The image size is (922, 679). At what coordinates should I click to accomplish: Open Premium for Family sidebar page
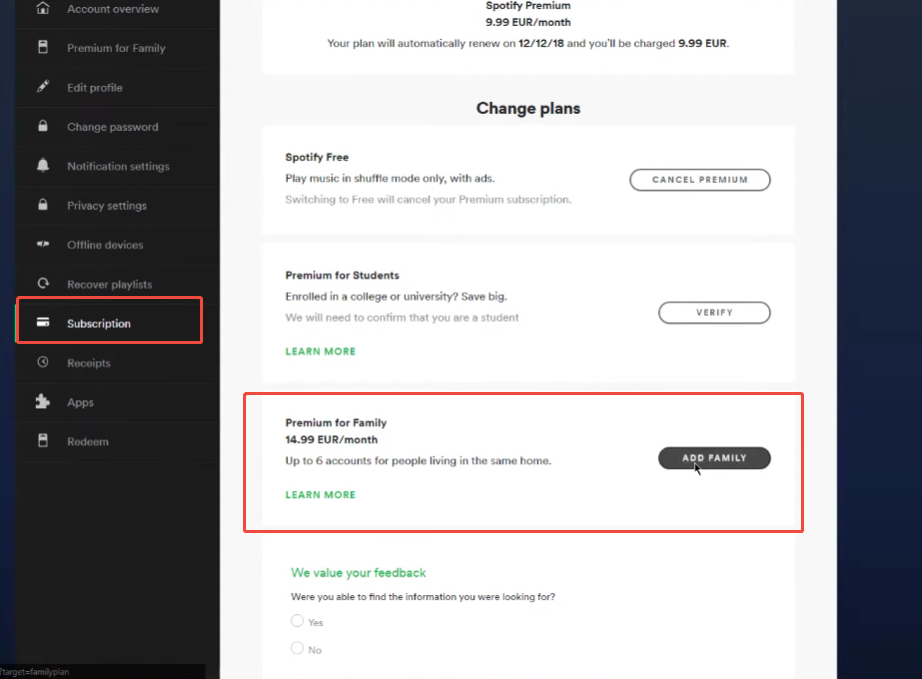click(x=116, y=48)
